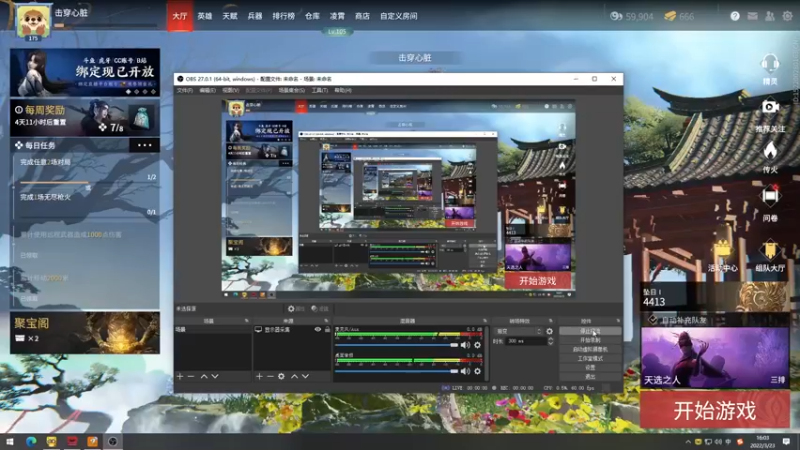
Task: Open the game settings gear in header
Action: click(787, 16)
